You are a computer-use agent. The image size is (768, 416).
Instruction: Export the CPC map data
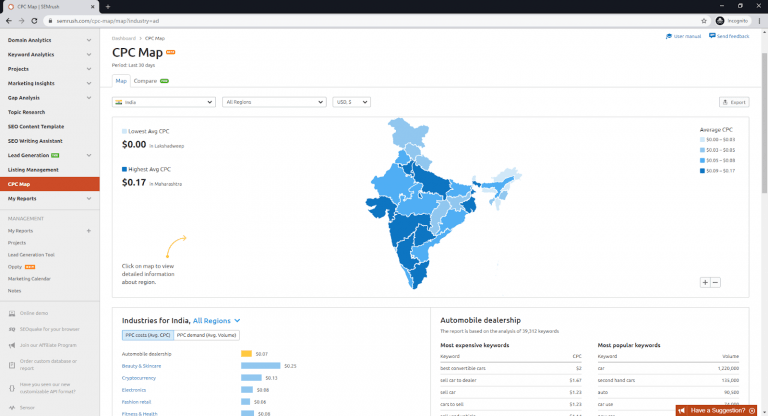click(x=734, y=102)
